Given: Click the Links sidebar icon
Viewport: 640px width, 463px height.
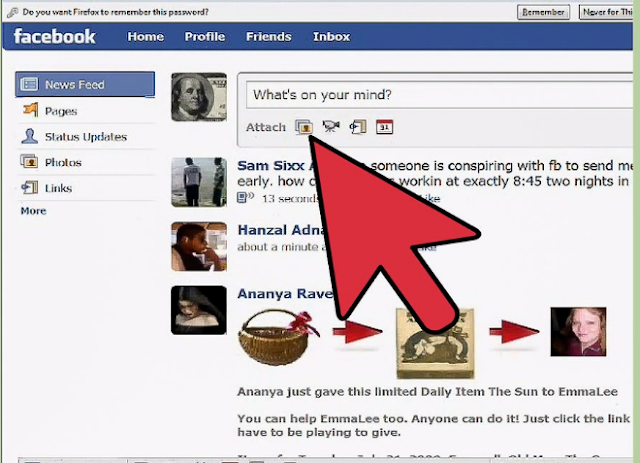Looking at the screenshot, I should pyautogui.click(x=29, y=187).
